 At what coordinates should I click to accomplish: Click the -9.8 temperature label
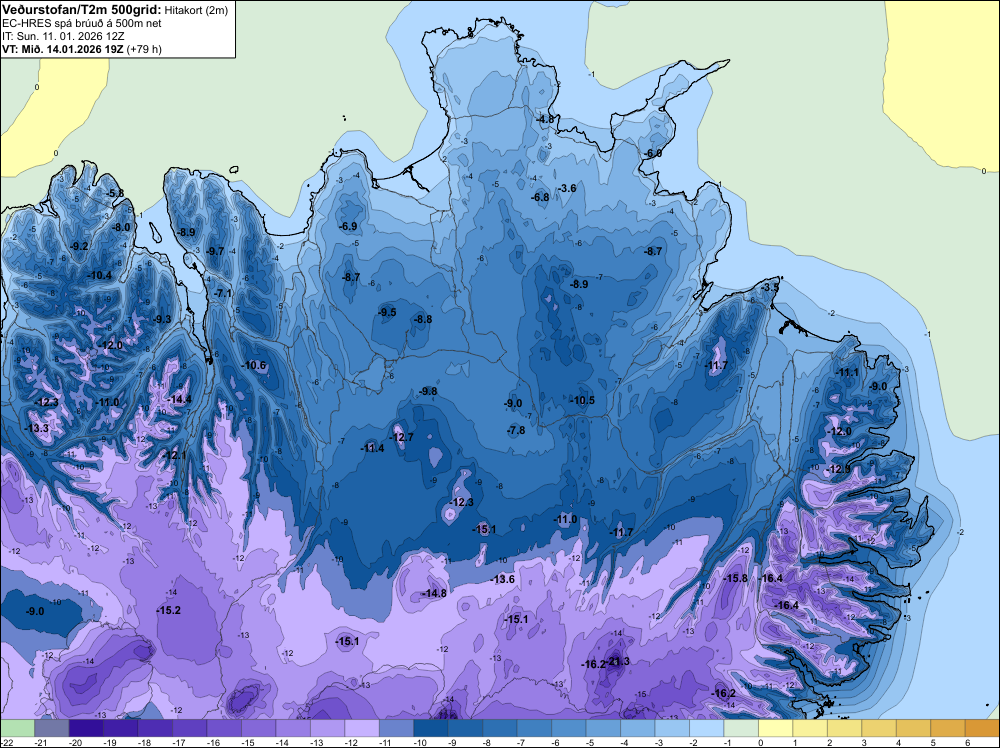point(428,391)
